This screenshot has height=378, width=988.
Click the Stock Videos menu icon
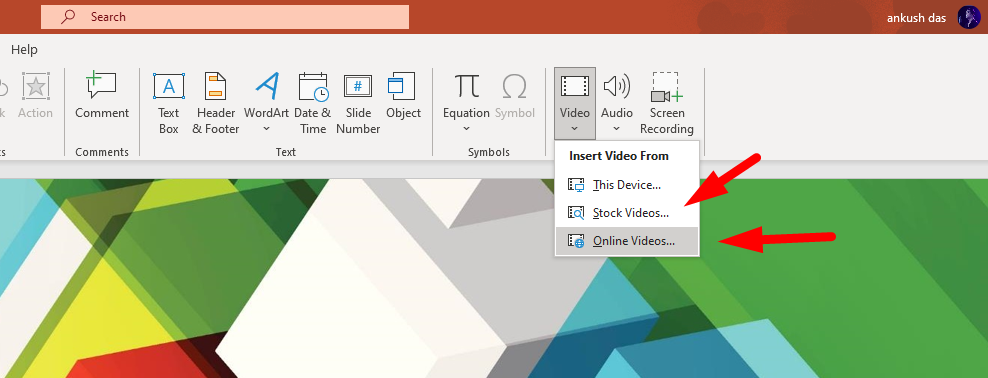[576, 213]
